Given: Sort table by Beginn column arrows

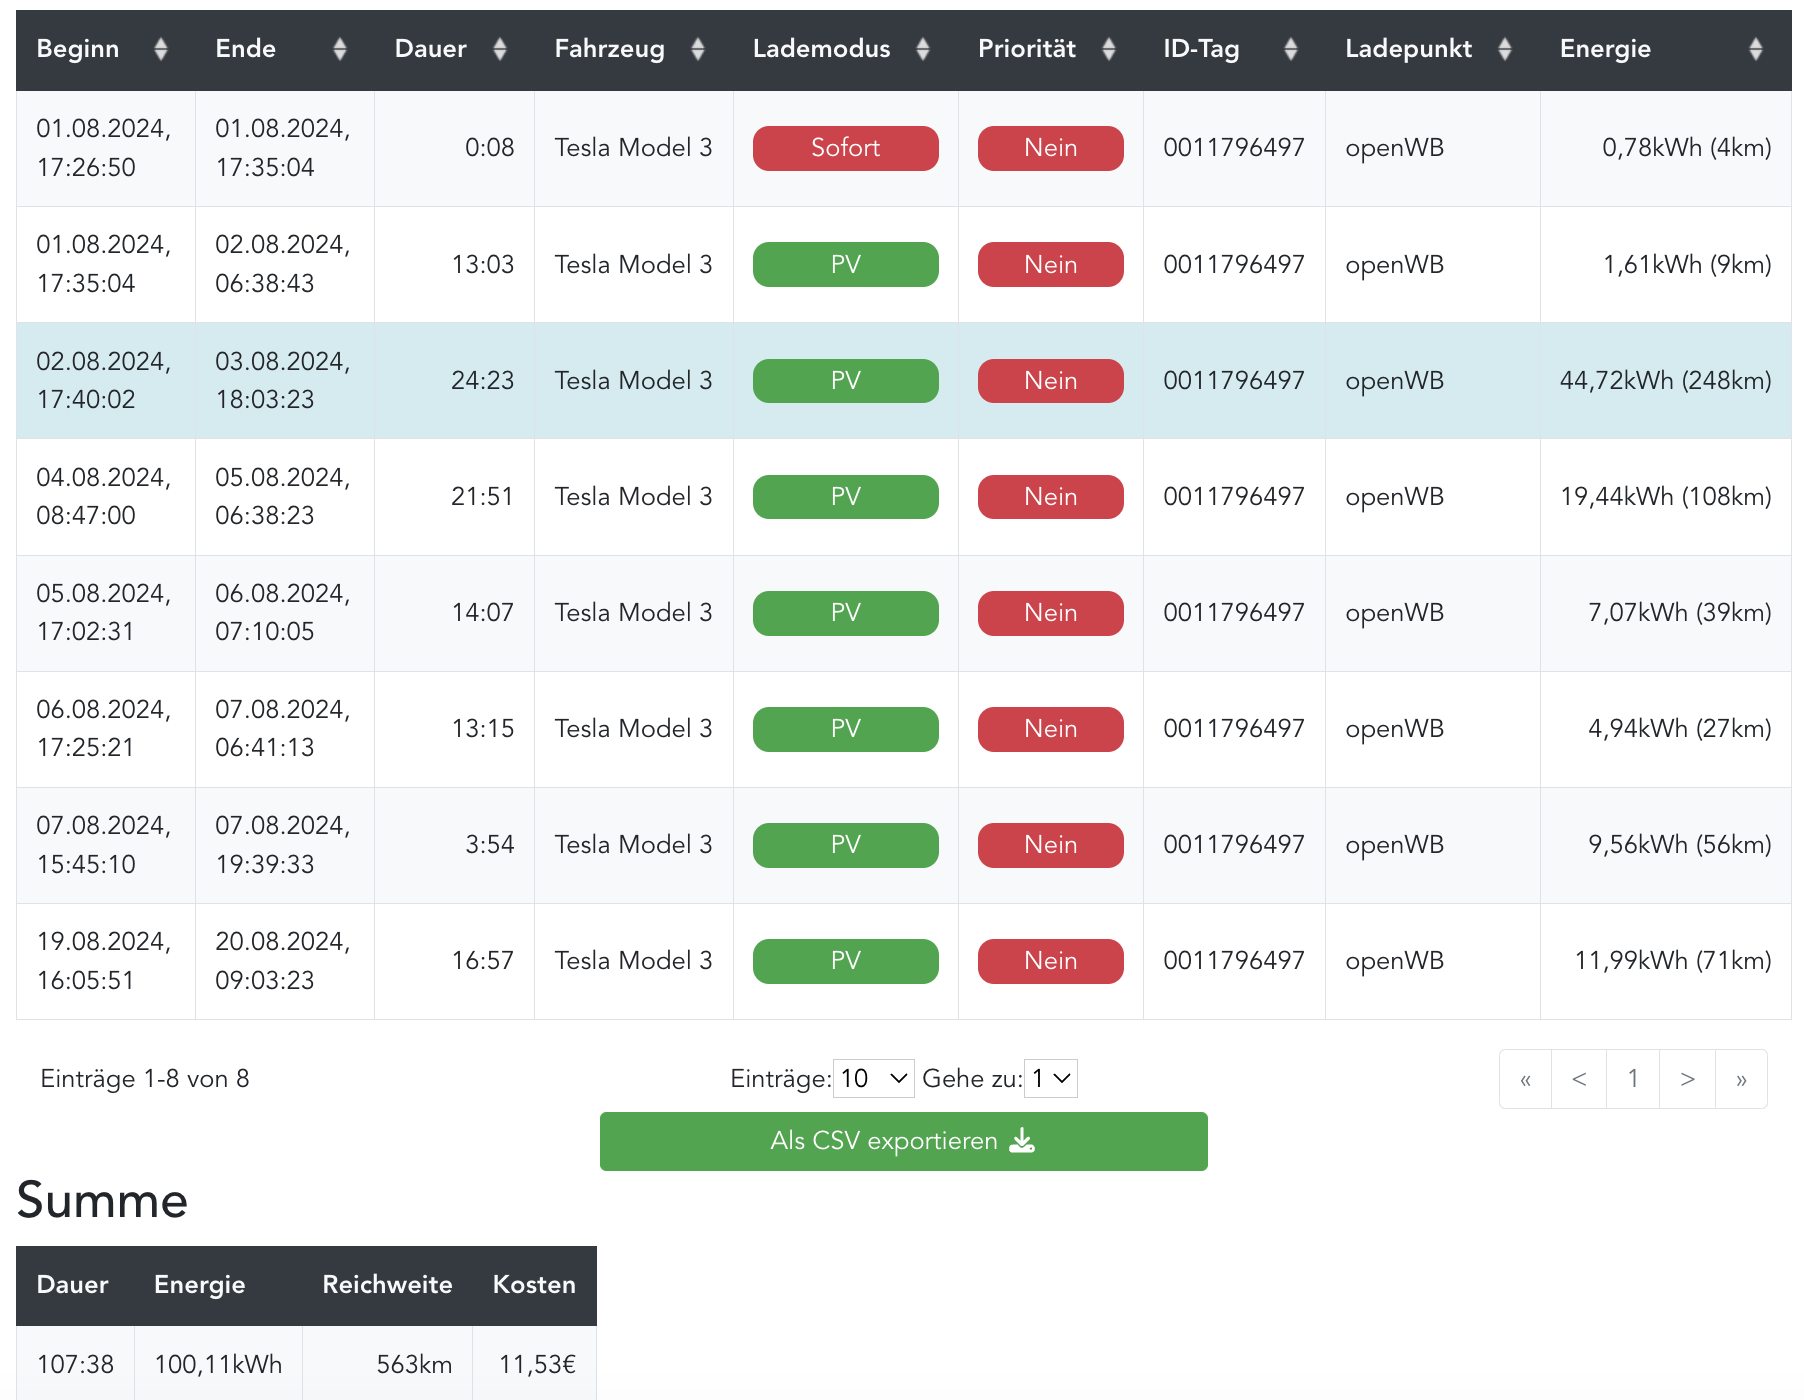Looking at the screenshot, I should [161, 49].
